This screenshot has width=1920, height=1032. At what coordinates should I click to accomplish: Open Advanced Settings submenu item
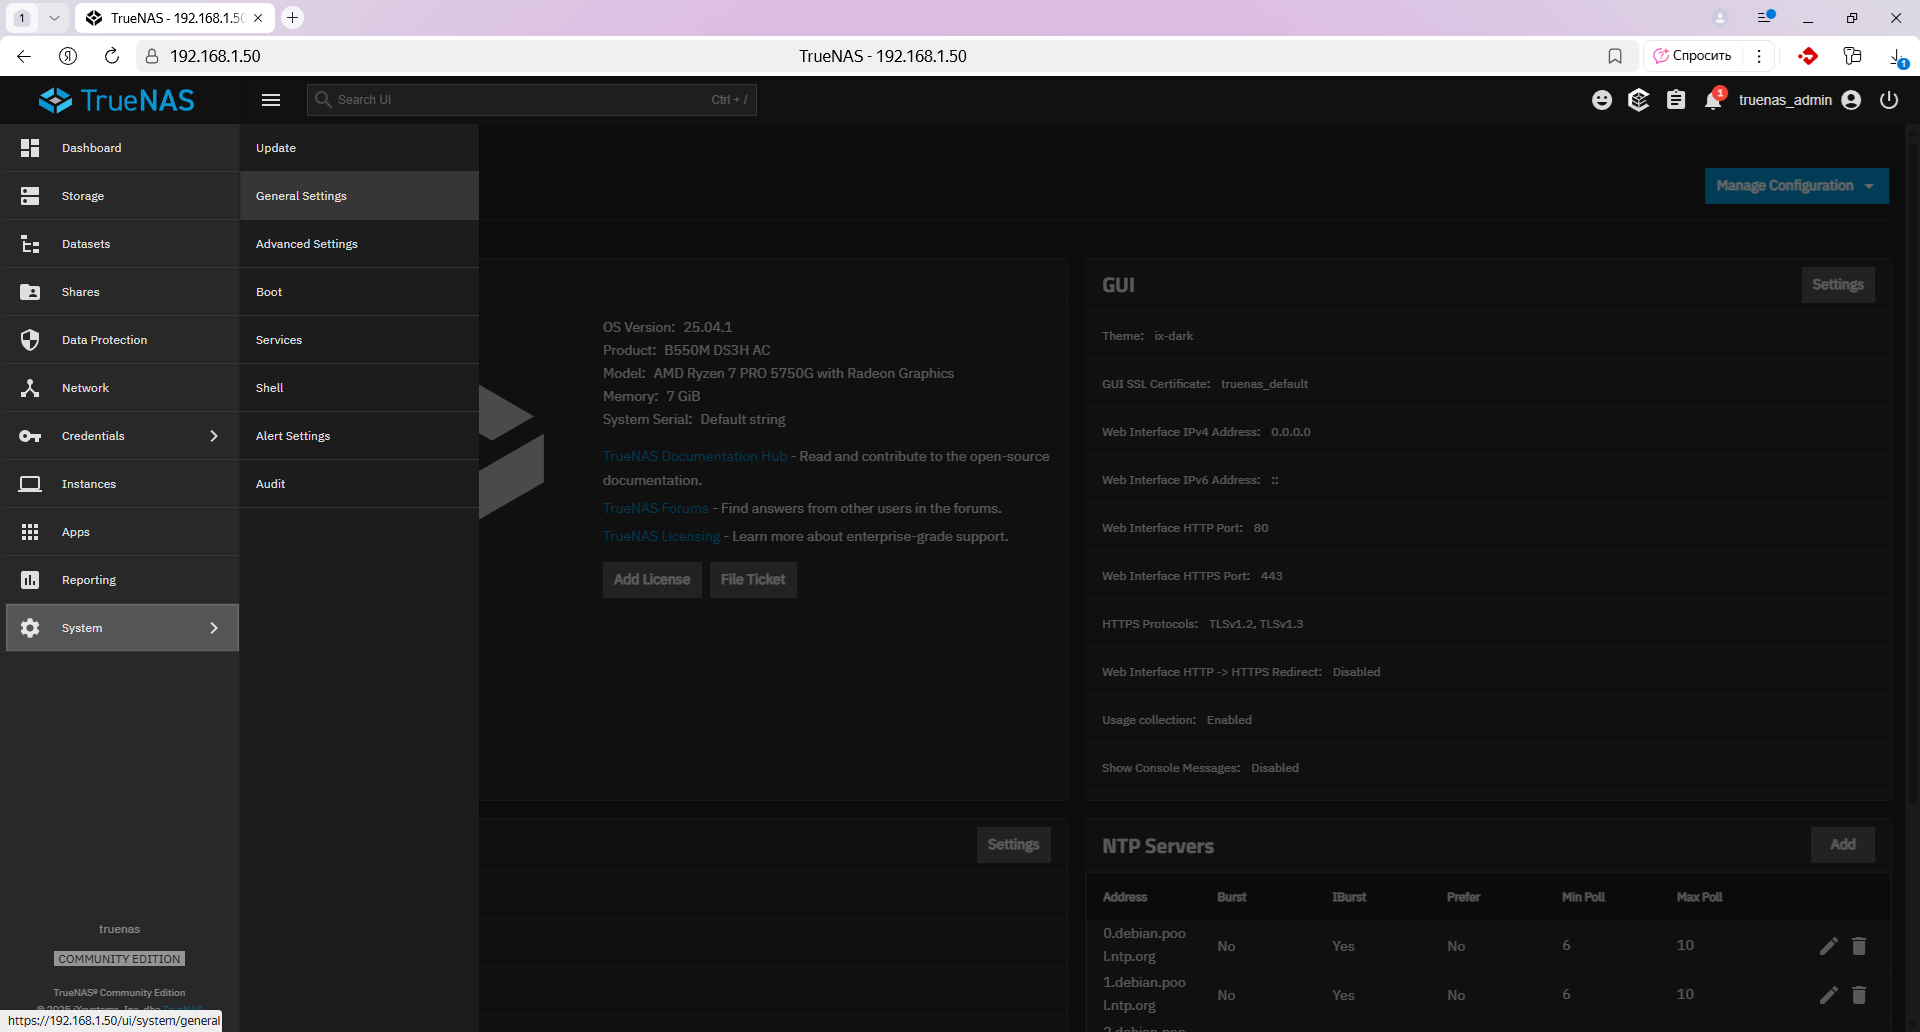pyautogui.click(x=359, y=244)
